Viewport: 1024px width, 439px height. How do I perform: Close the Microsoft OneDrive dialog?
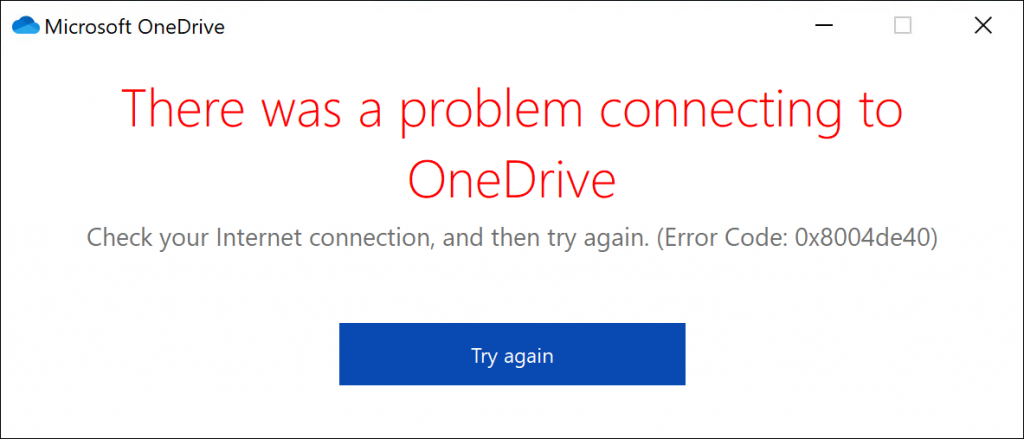(982, 26)
